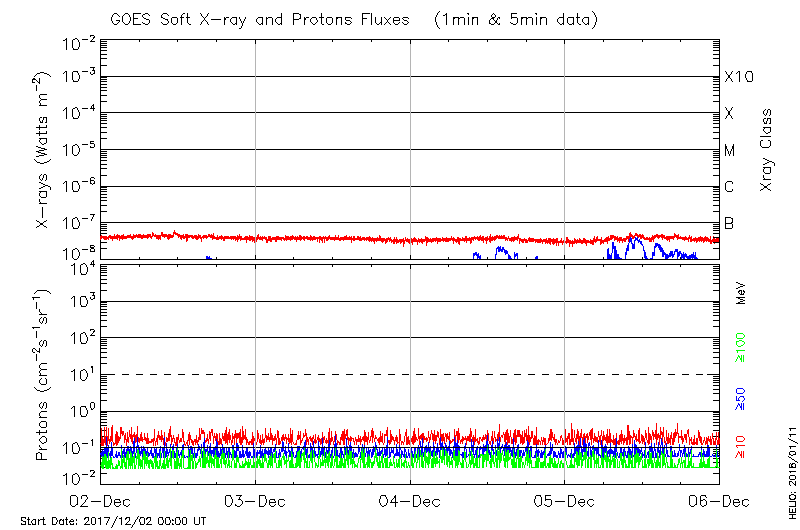Select the M flare class label
This screenshot has width=800, height=530.
(730, 150)
